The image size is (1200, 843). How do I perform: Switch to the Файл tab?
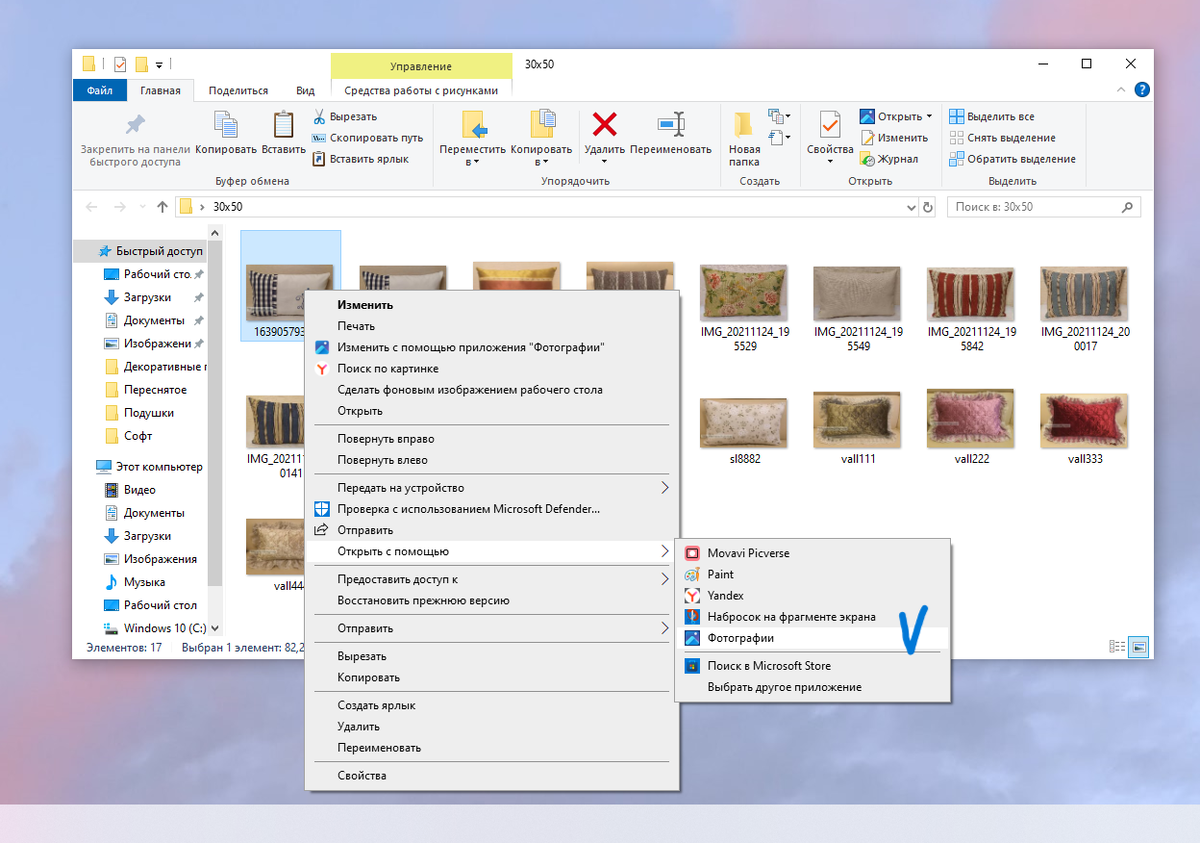[x=99, y=90]
